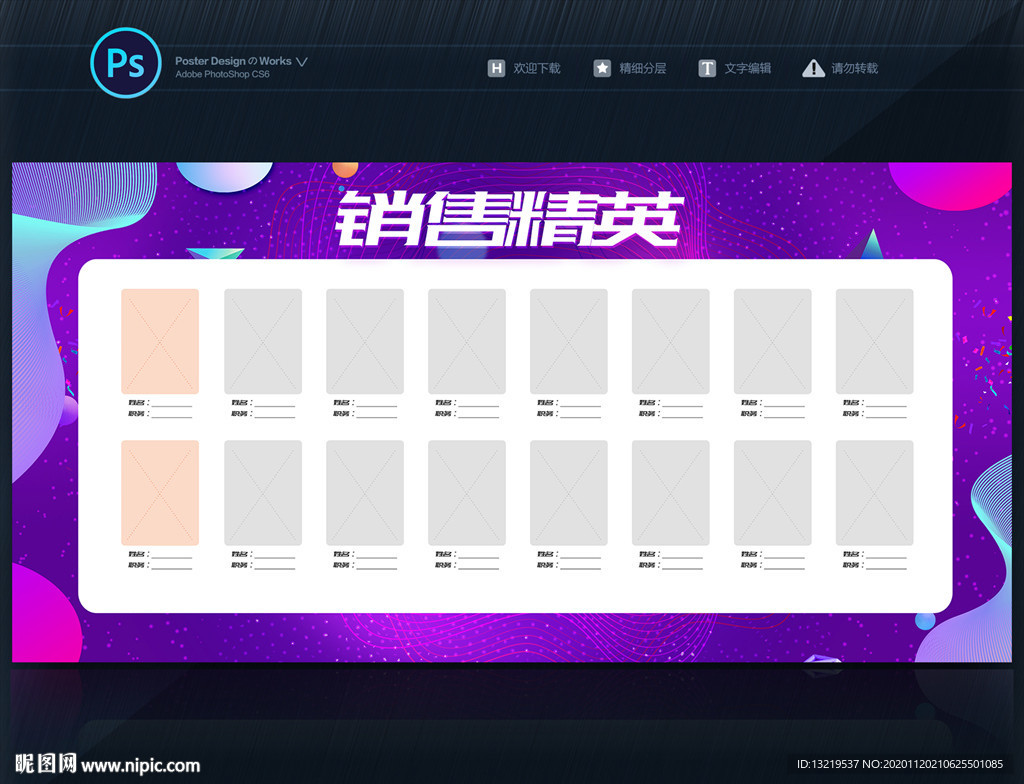Image resolution: width=1024 pixels, height=784 pixels.
Task: Click the circular Ps Photoshop logo
Action: (126, 63)
